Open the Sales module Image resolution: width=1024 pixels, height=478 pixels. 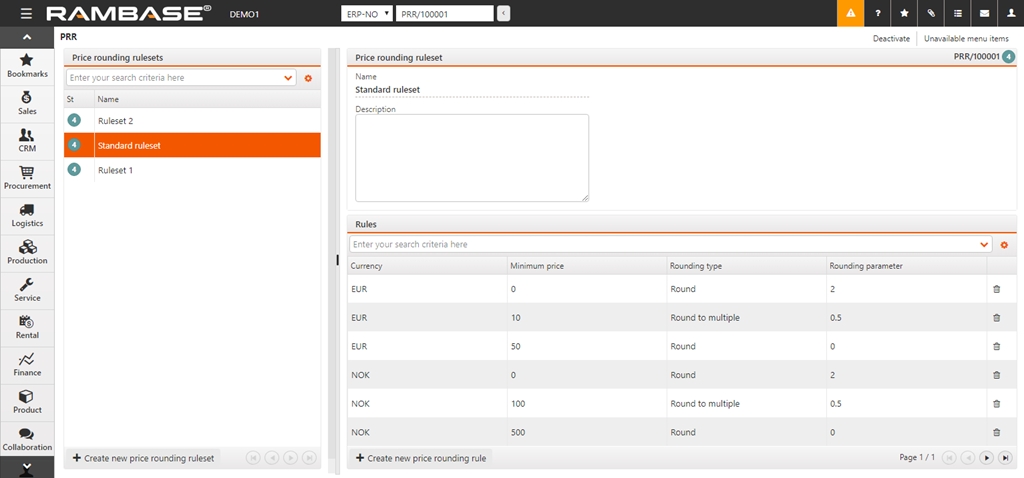[27, 103]
